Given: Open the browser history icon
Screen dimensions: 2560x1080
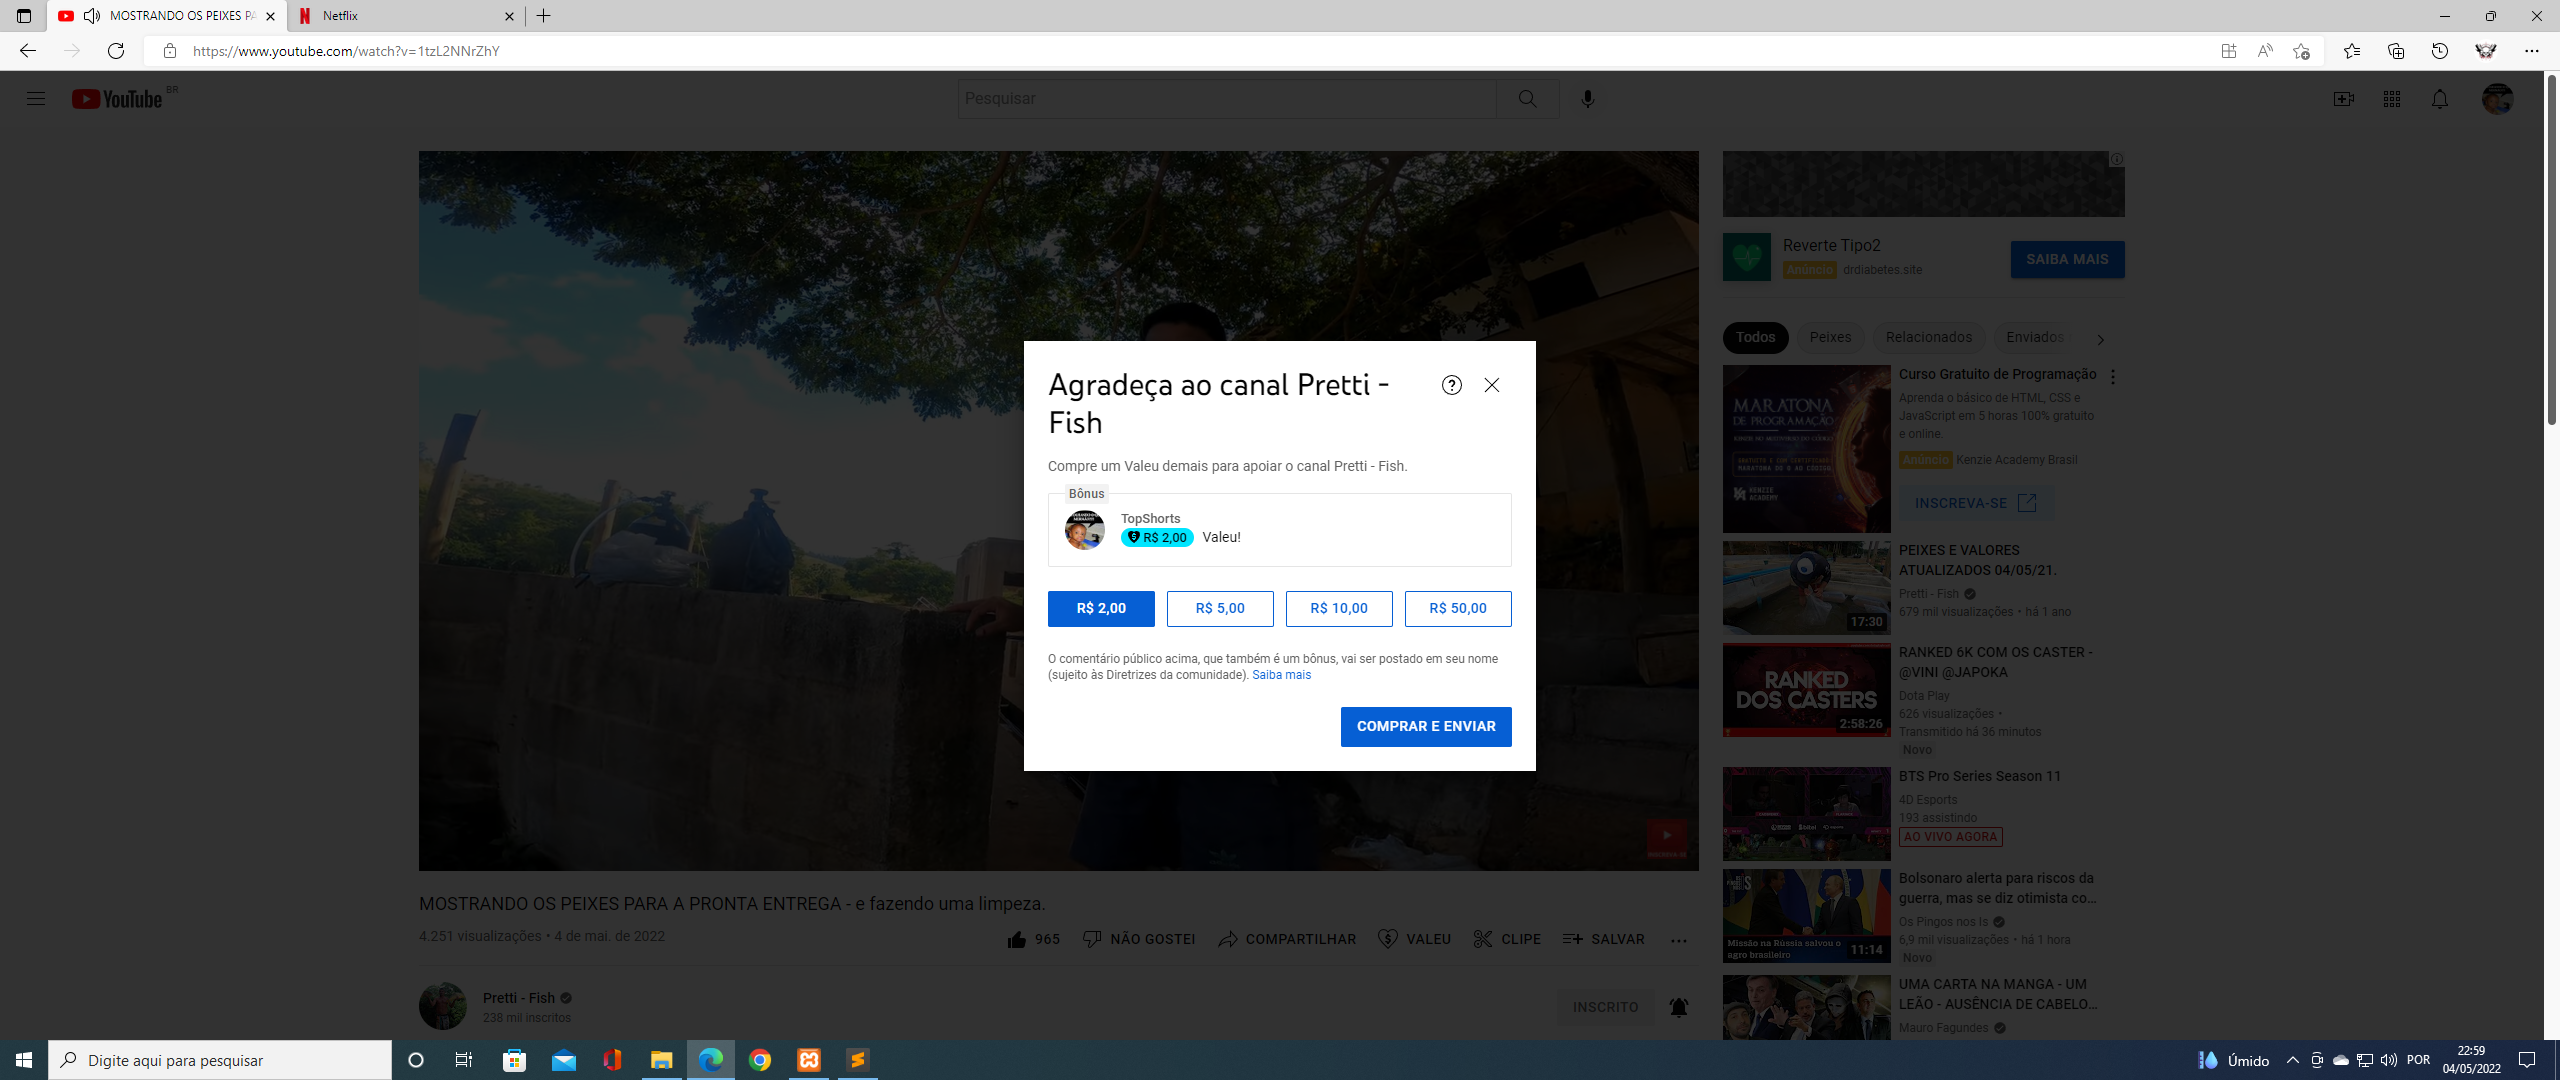Looking at the screenshot, I should pyautogui.click(x=2439, y=51).
